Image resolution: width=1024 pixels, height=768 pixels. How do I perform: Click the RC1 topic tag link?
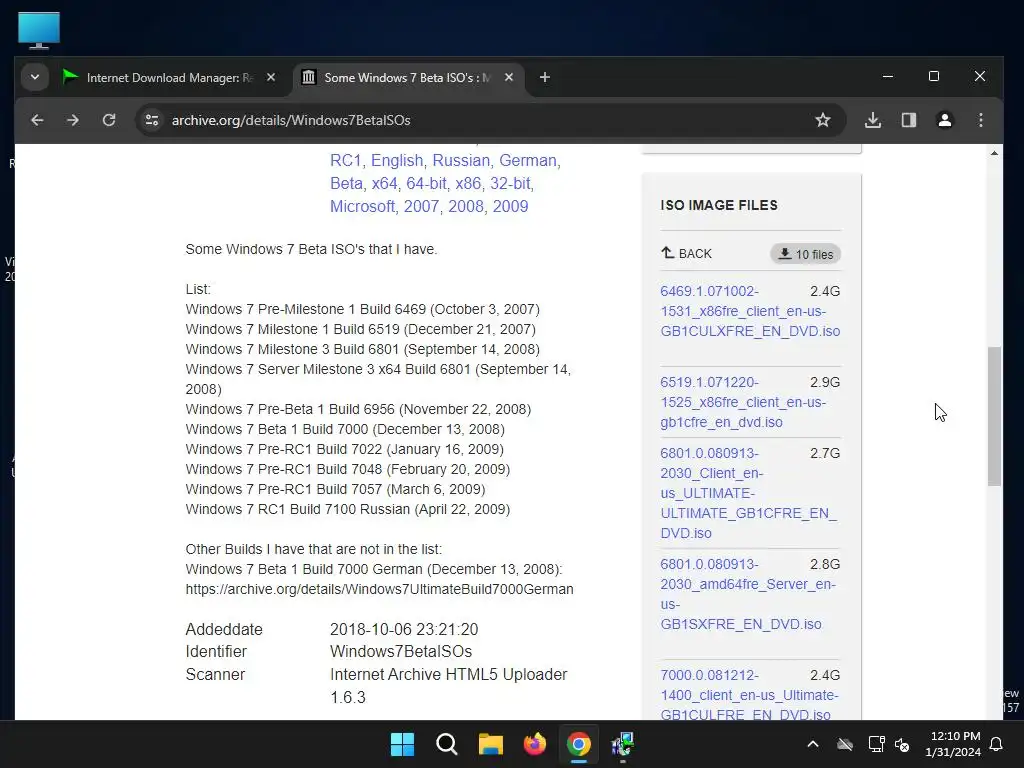tap(345, 160)
